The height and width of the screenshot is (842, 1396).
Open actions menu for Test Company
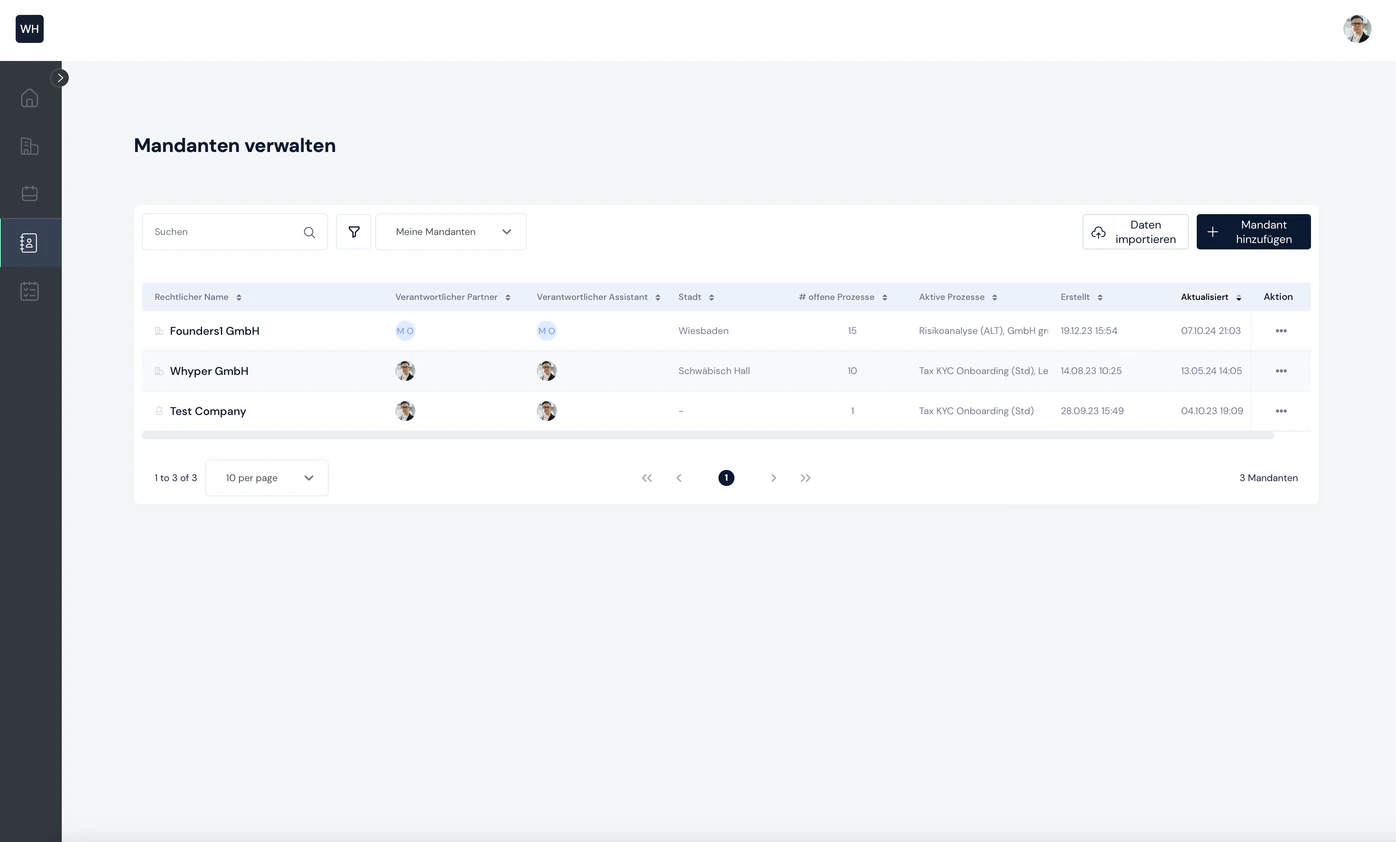(1281, 411)
